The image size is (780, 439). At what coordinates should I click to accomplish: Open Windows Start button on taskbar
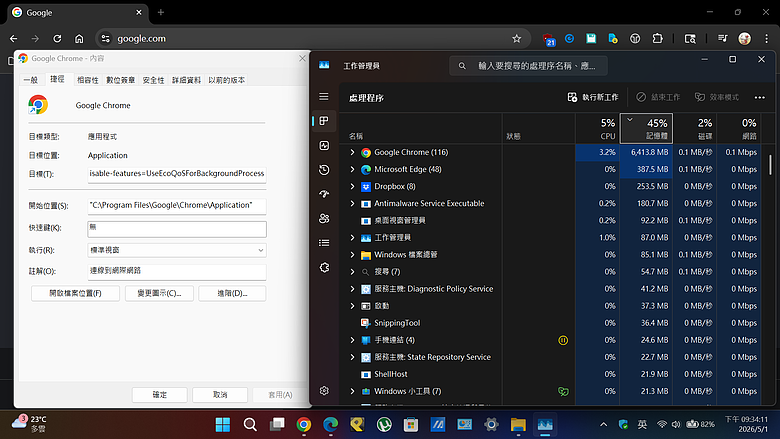pyautogui.click(x=223, y=425)
